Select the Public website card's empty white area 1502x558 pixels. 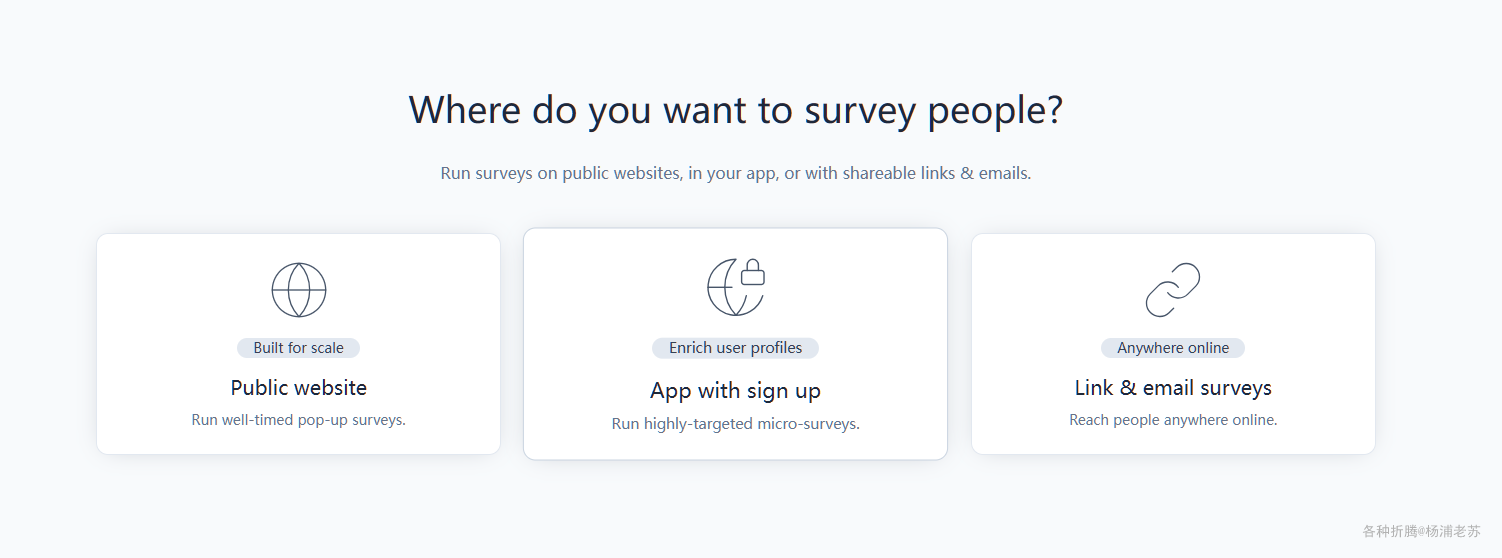tap(160, 300)
